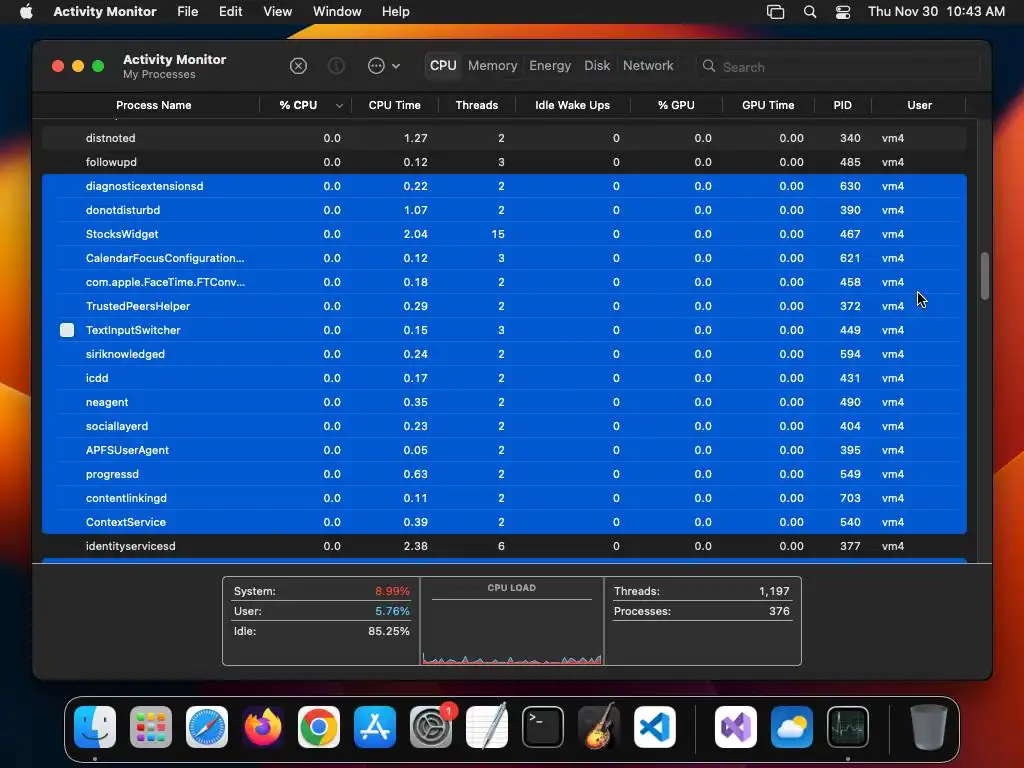Open Visual Studio Code from Dock
Image resolution: width=1024 pixels, height=768 pixels.
tap(655, 727)
